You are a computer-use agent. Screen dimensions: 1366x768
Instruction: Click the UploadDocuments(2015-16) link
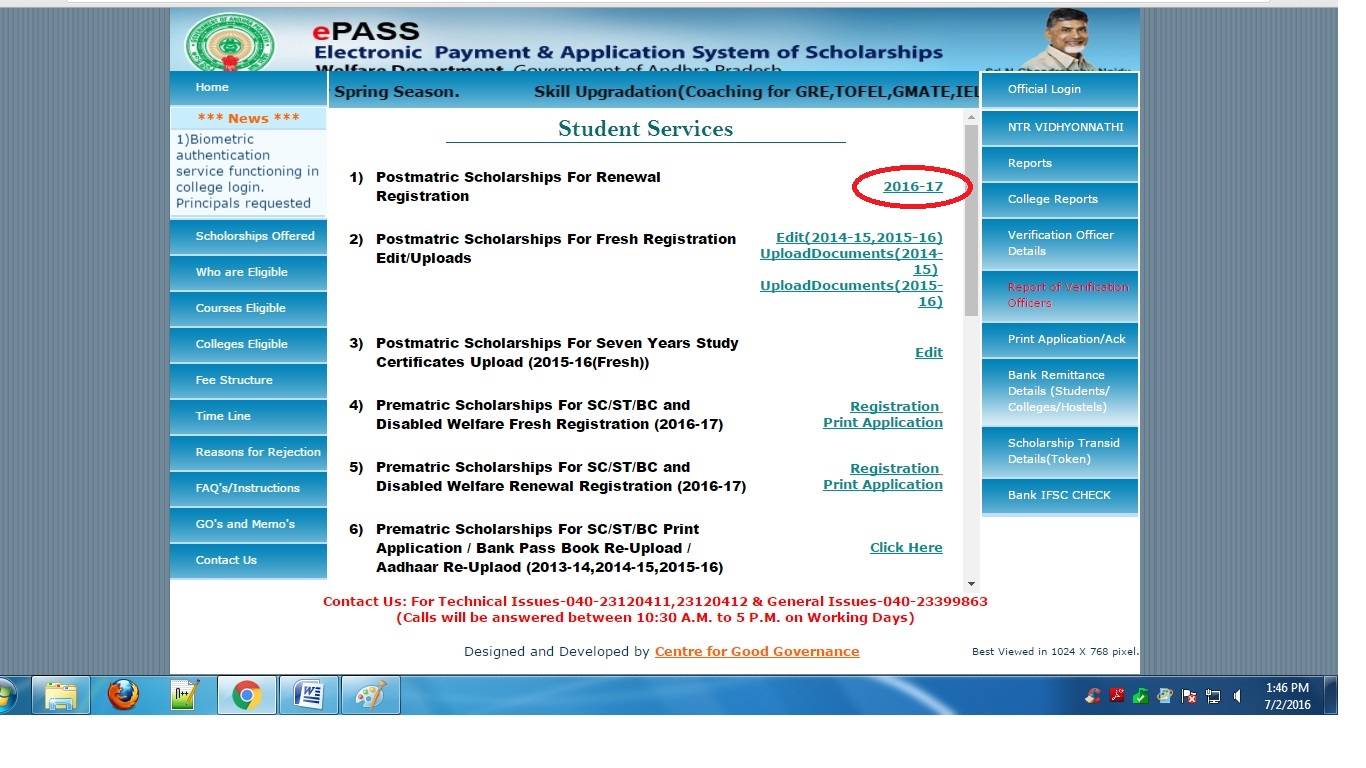click(851, 294)
